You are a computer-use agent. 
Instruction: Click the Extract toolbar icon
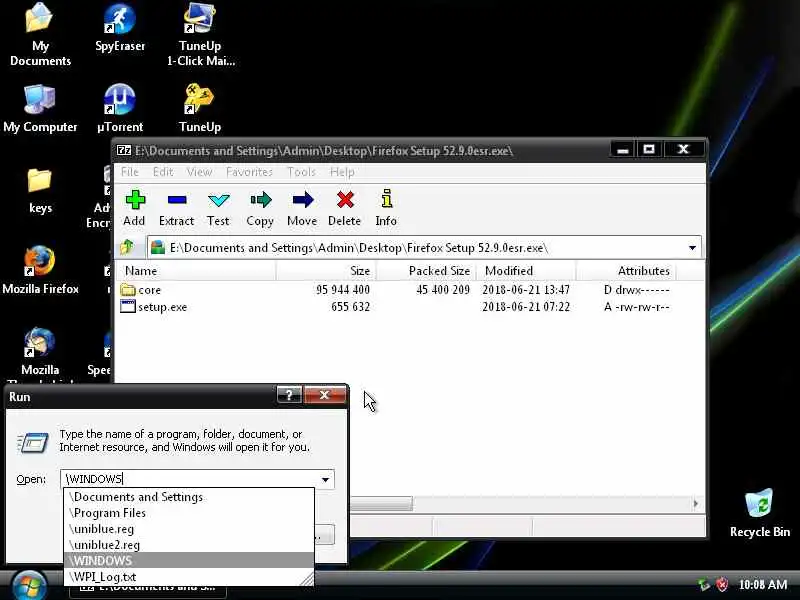pos(177,208)
